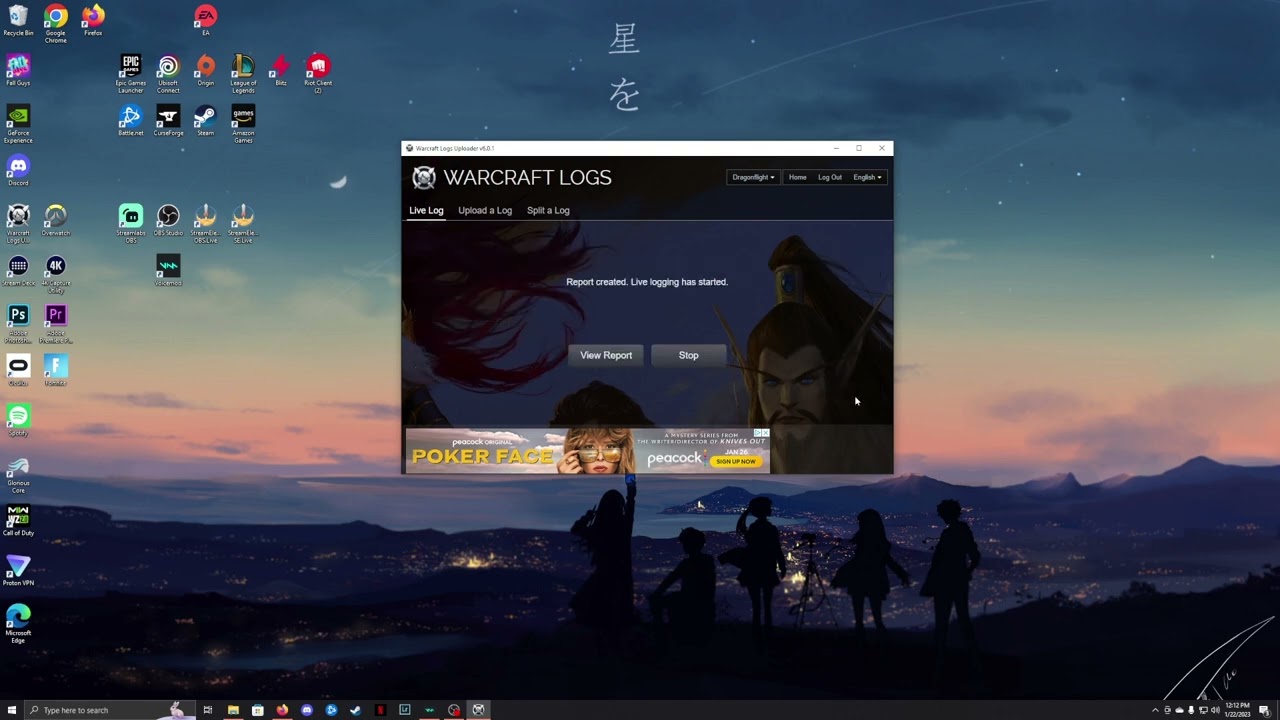Click the View Report button
Viewport: 1280px width, 720px height.
pos(606,355)
